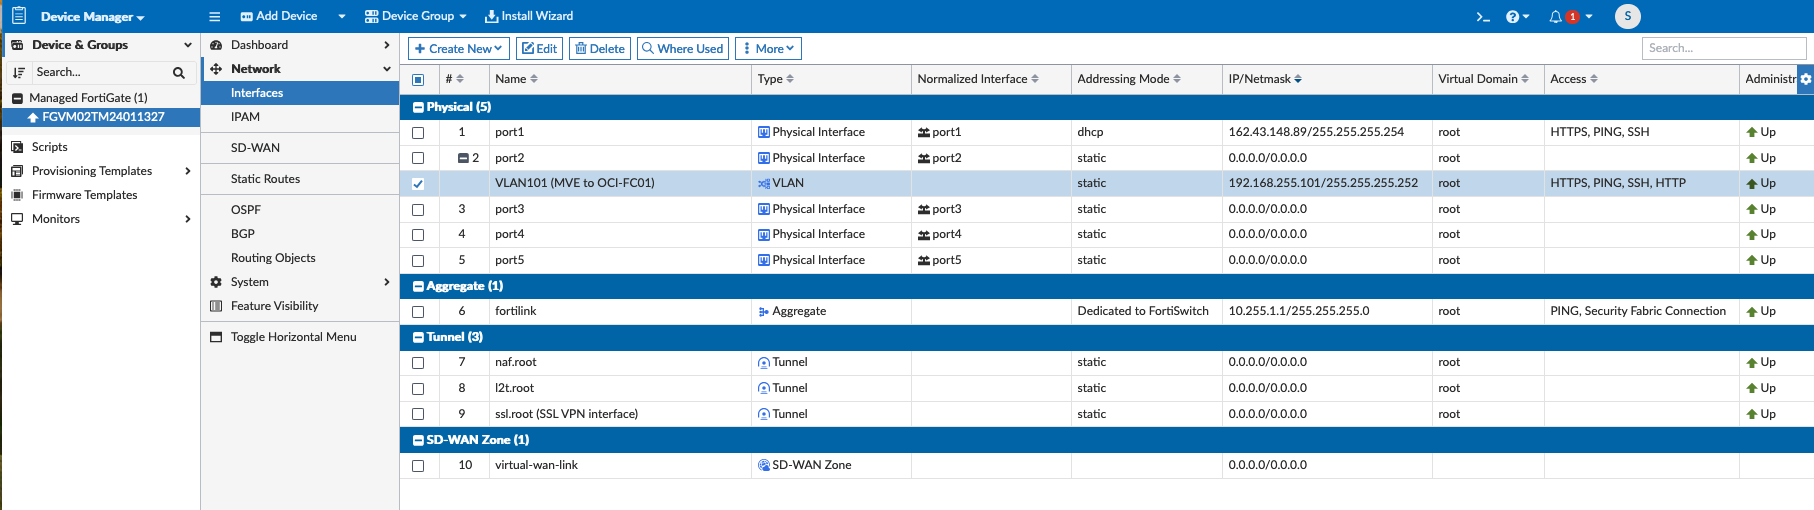
Task: Check the port3 row checkbox
Action: [x=418, y=210]
